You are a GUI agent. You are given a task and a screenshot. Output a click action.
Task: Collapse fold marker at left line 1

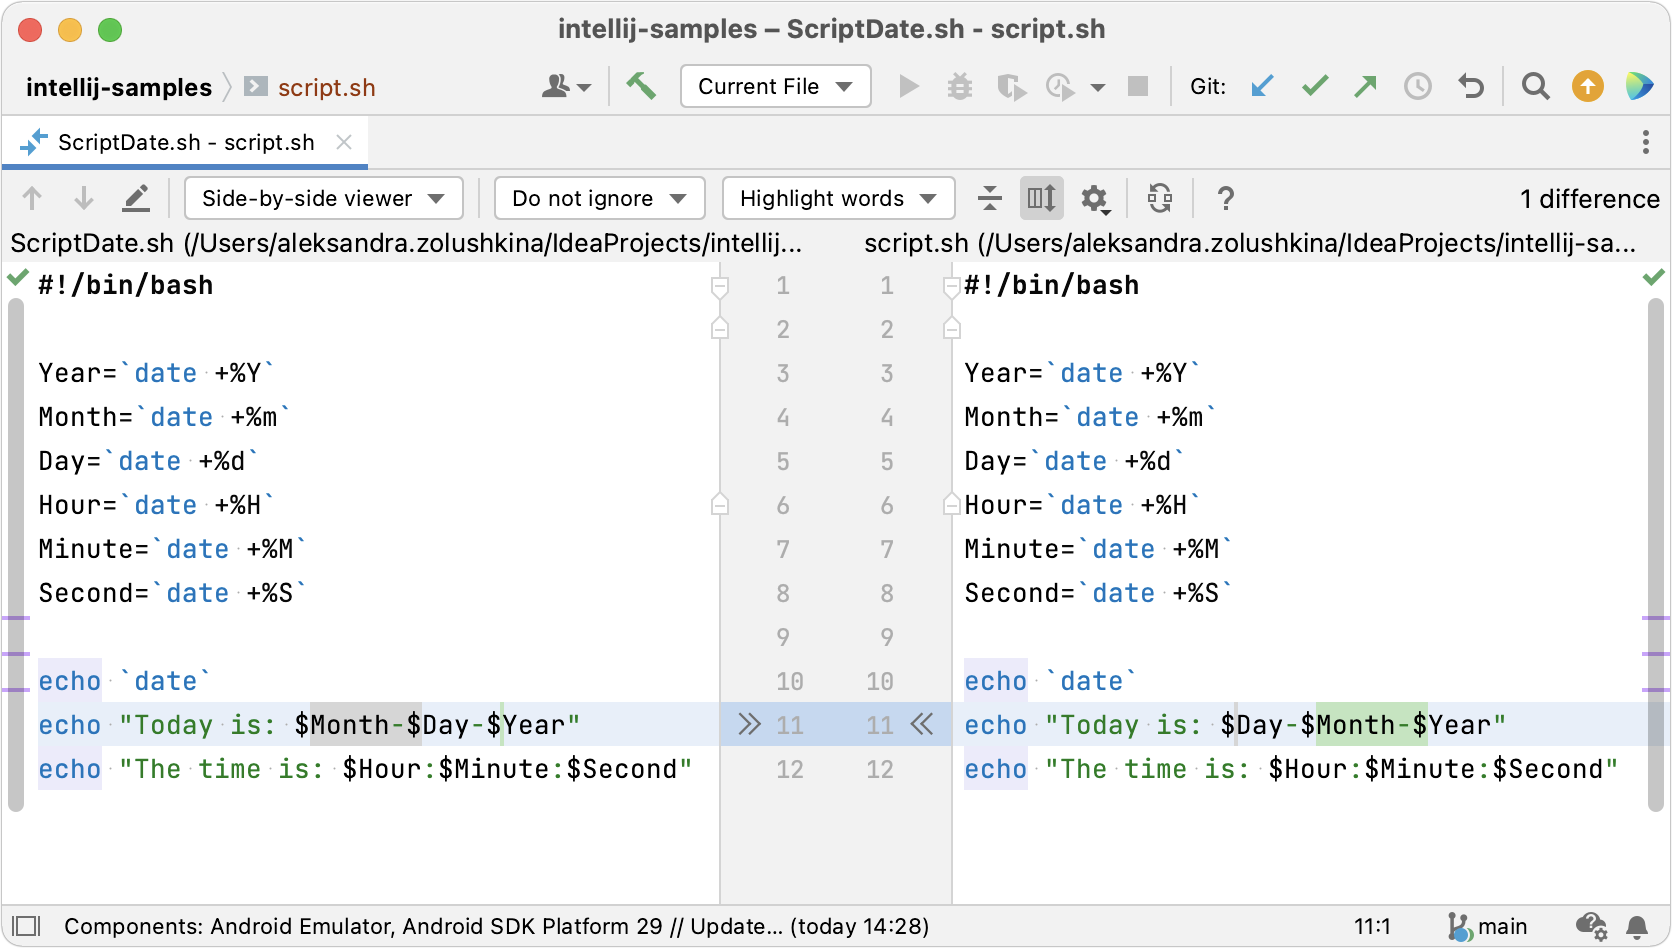(x=719, y=287)
